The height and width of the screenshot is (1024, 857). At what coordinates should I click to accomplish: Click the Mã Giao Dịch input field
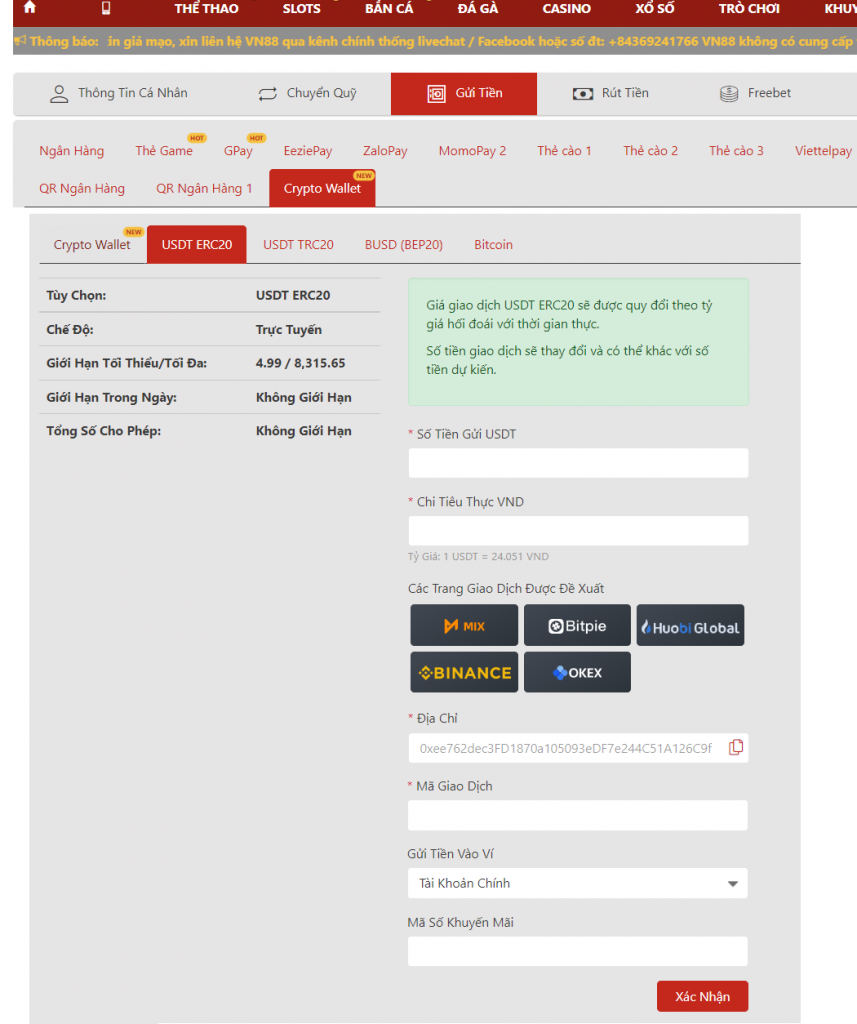[577, 815]
